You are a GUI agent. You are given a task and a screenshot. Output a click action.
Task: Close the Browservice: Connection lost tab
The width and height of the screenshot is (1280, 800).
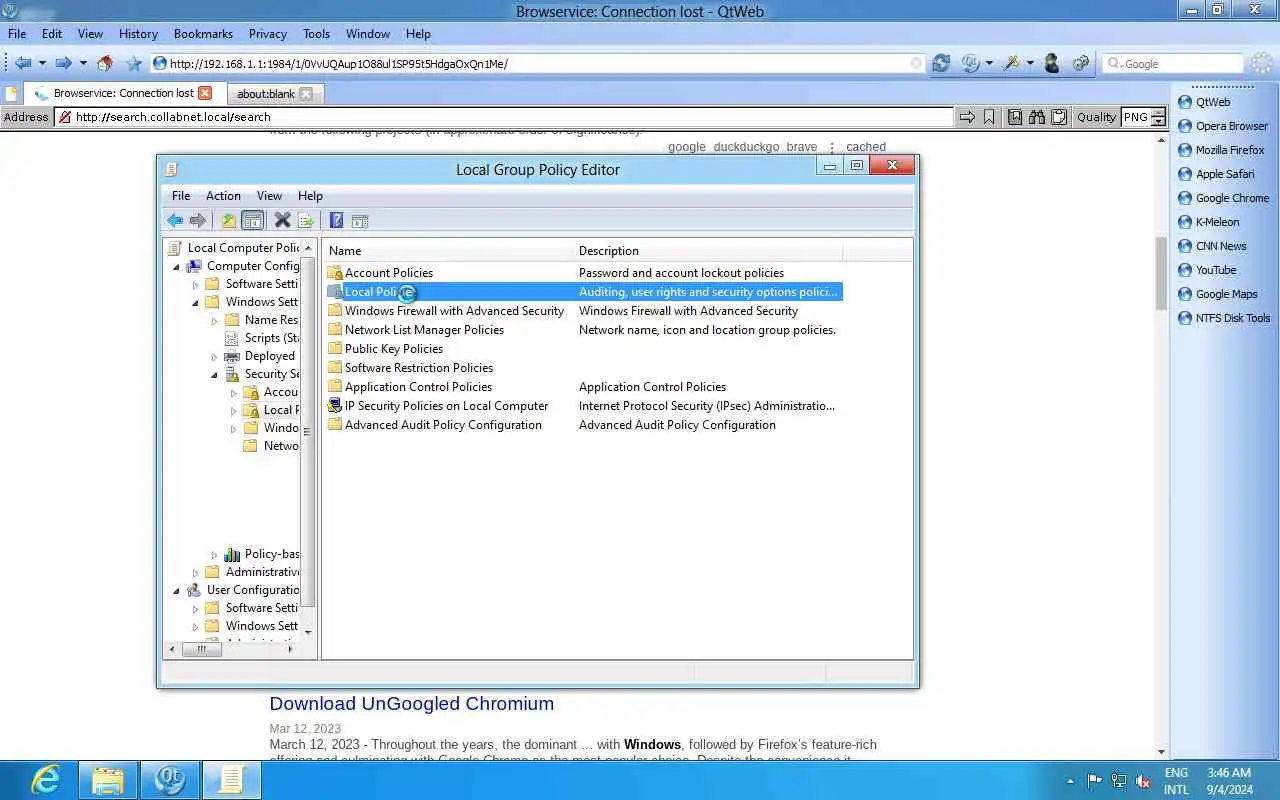click(x=205, y=93)
